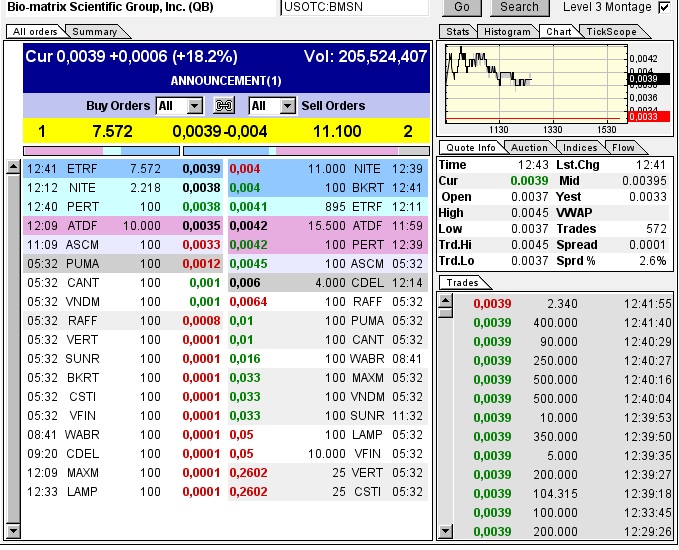Focus the USOTC:BMSN symbol field
This screenshot has height=550, width=679.
coord(355,7)
